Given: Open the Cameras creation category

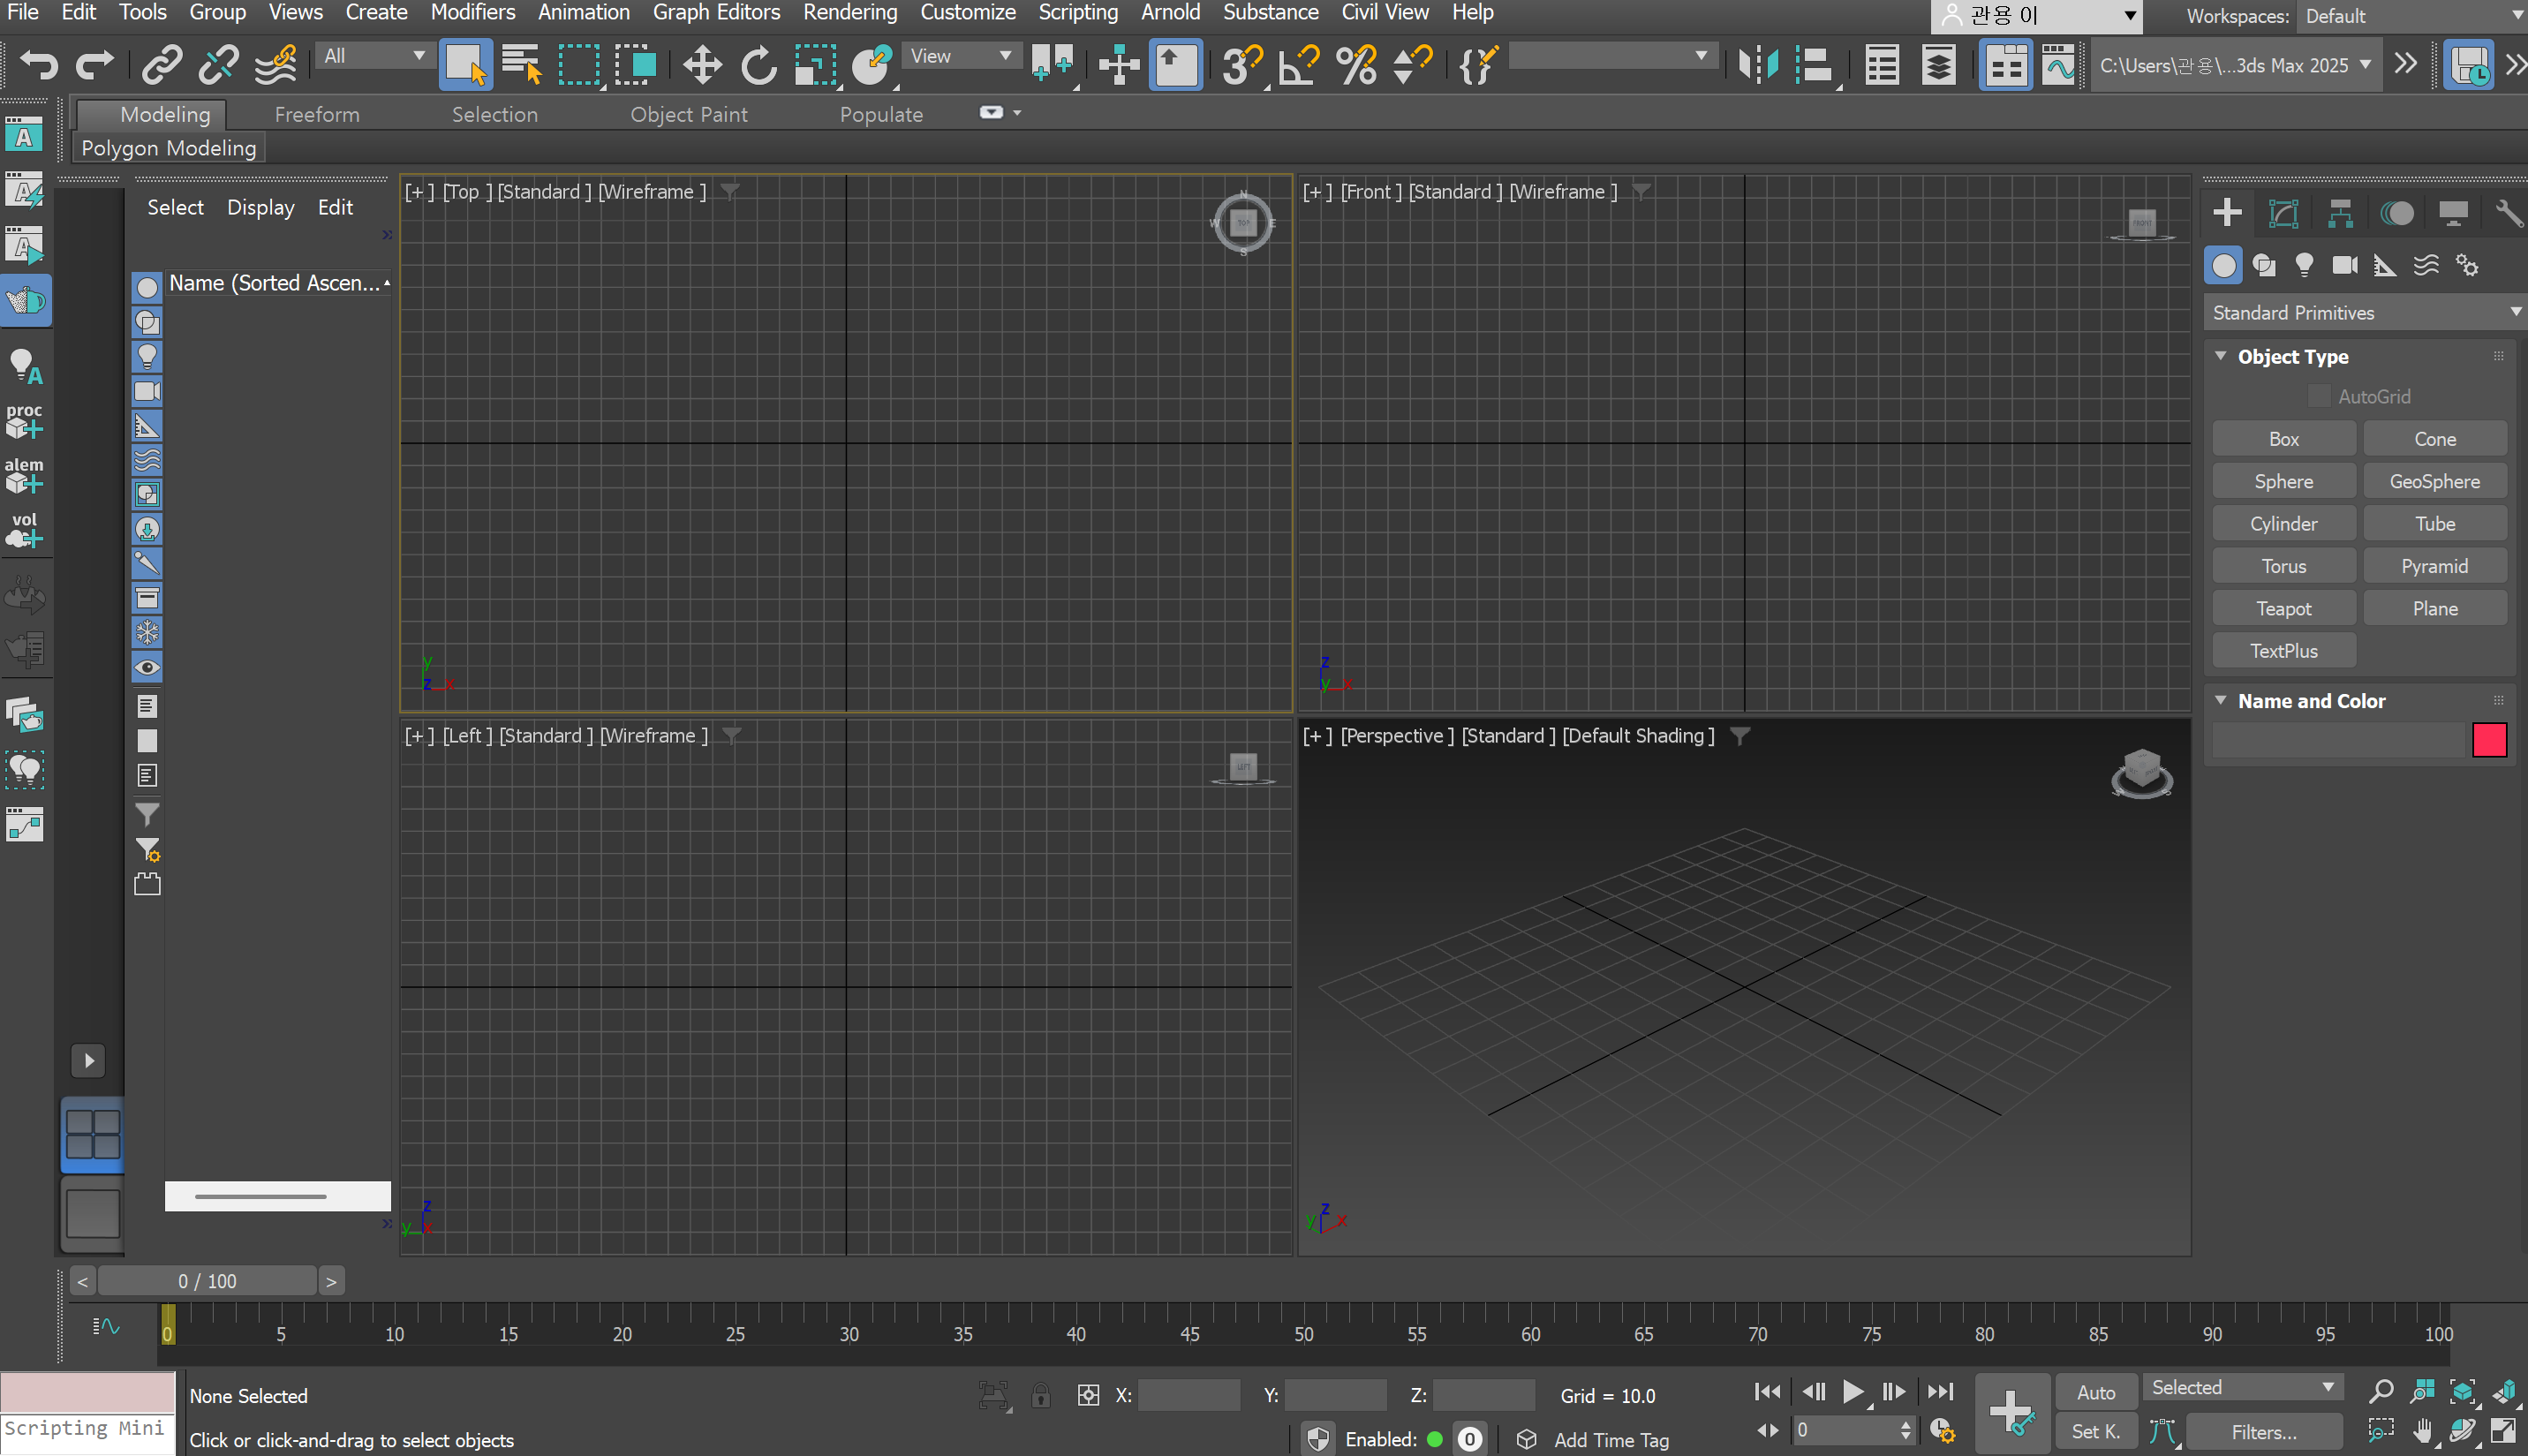Looking at the screenshot, I should 2344,265.
